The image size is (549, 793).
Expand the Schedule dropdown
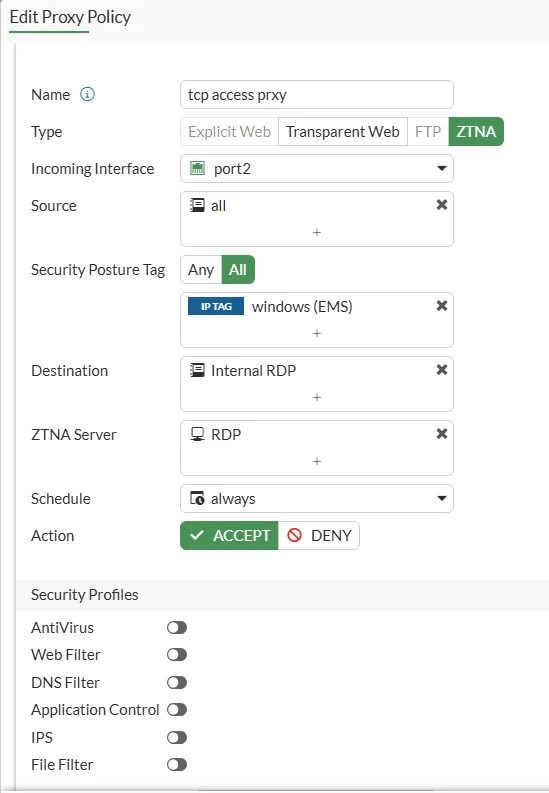[317, 499]
